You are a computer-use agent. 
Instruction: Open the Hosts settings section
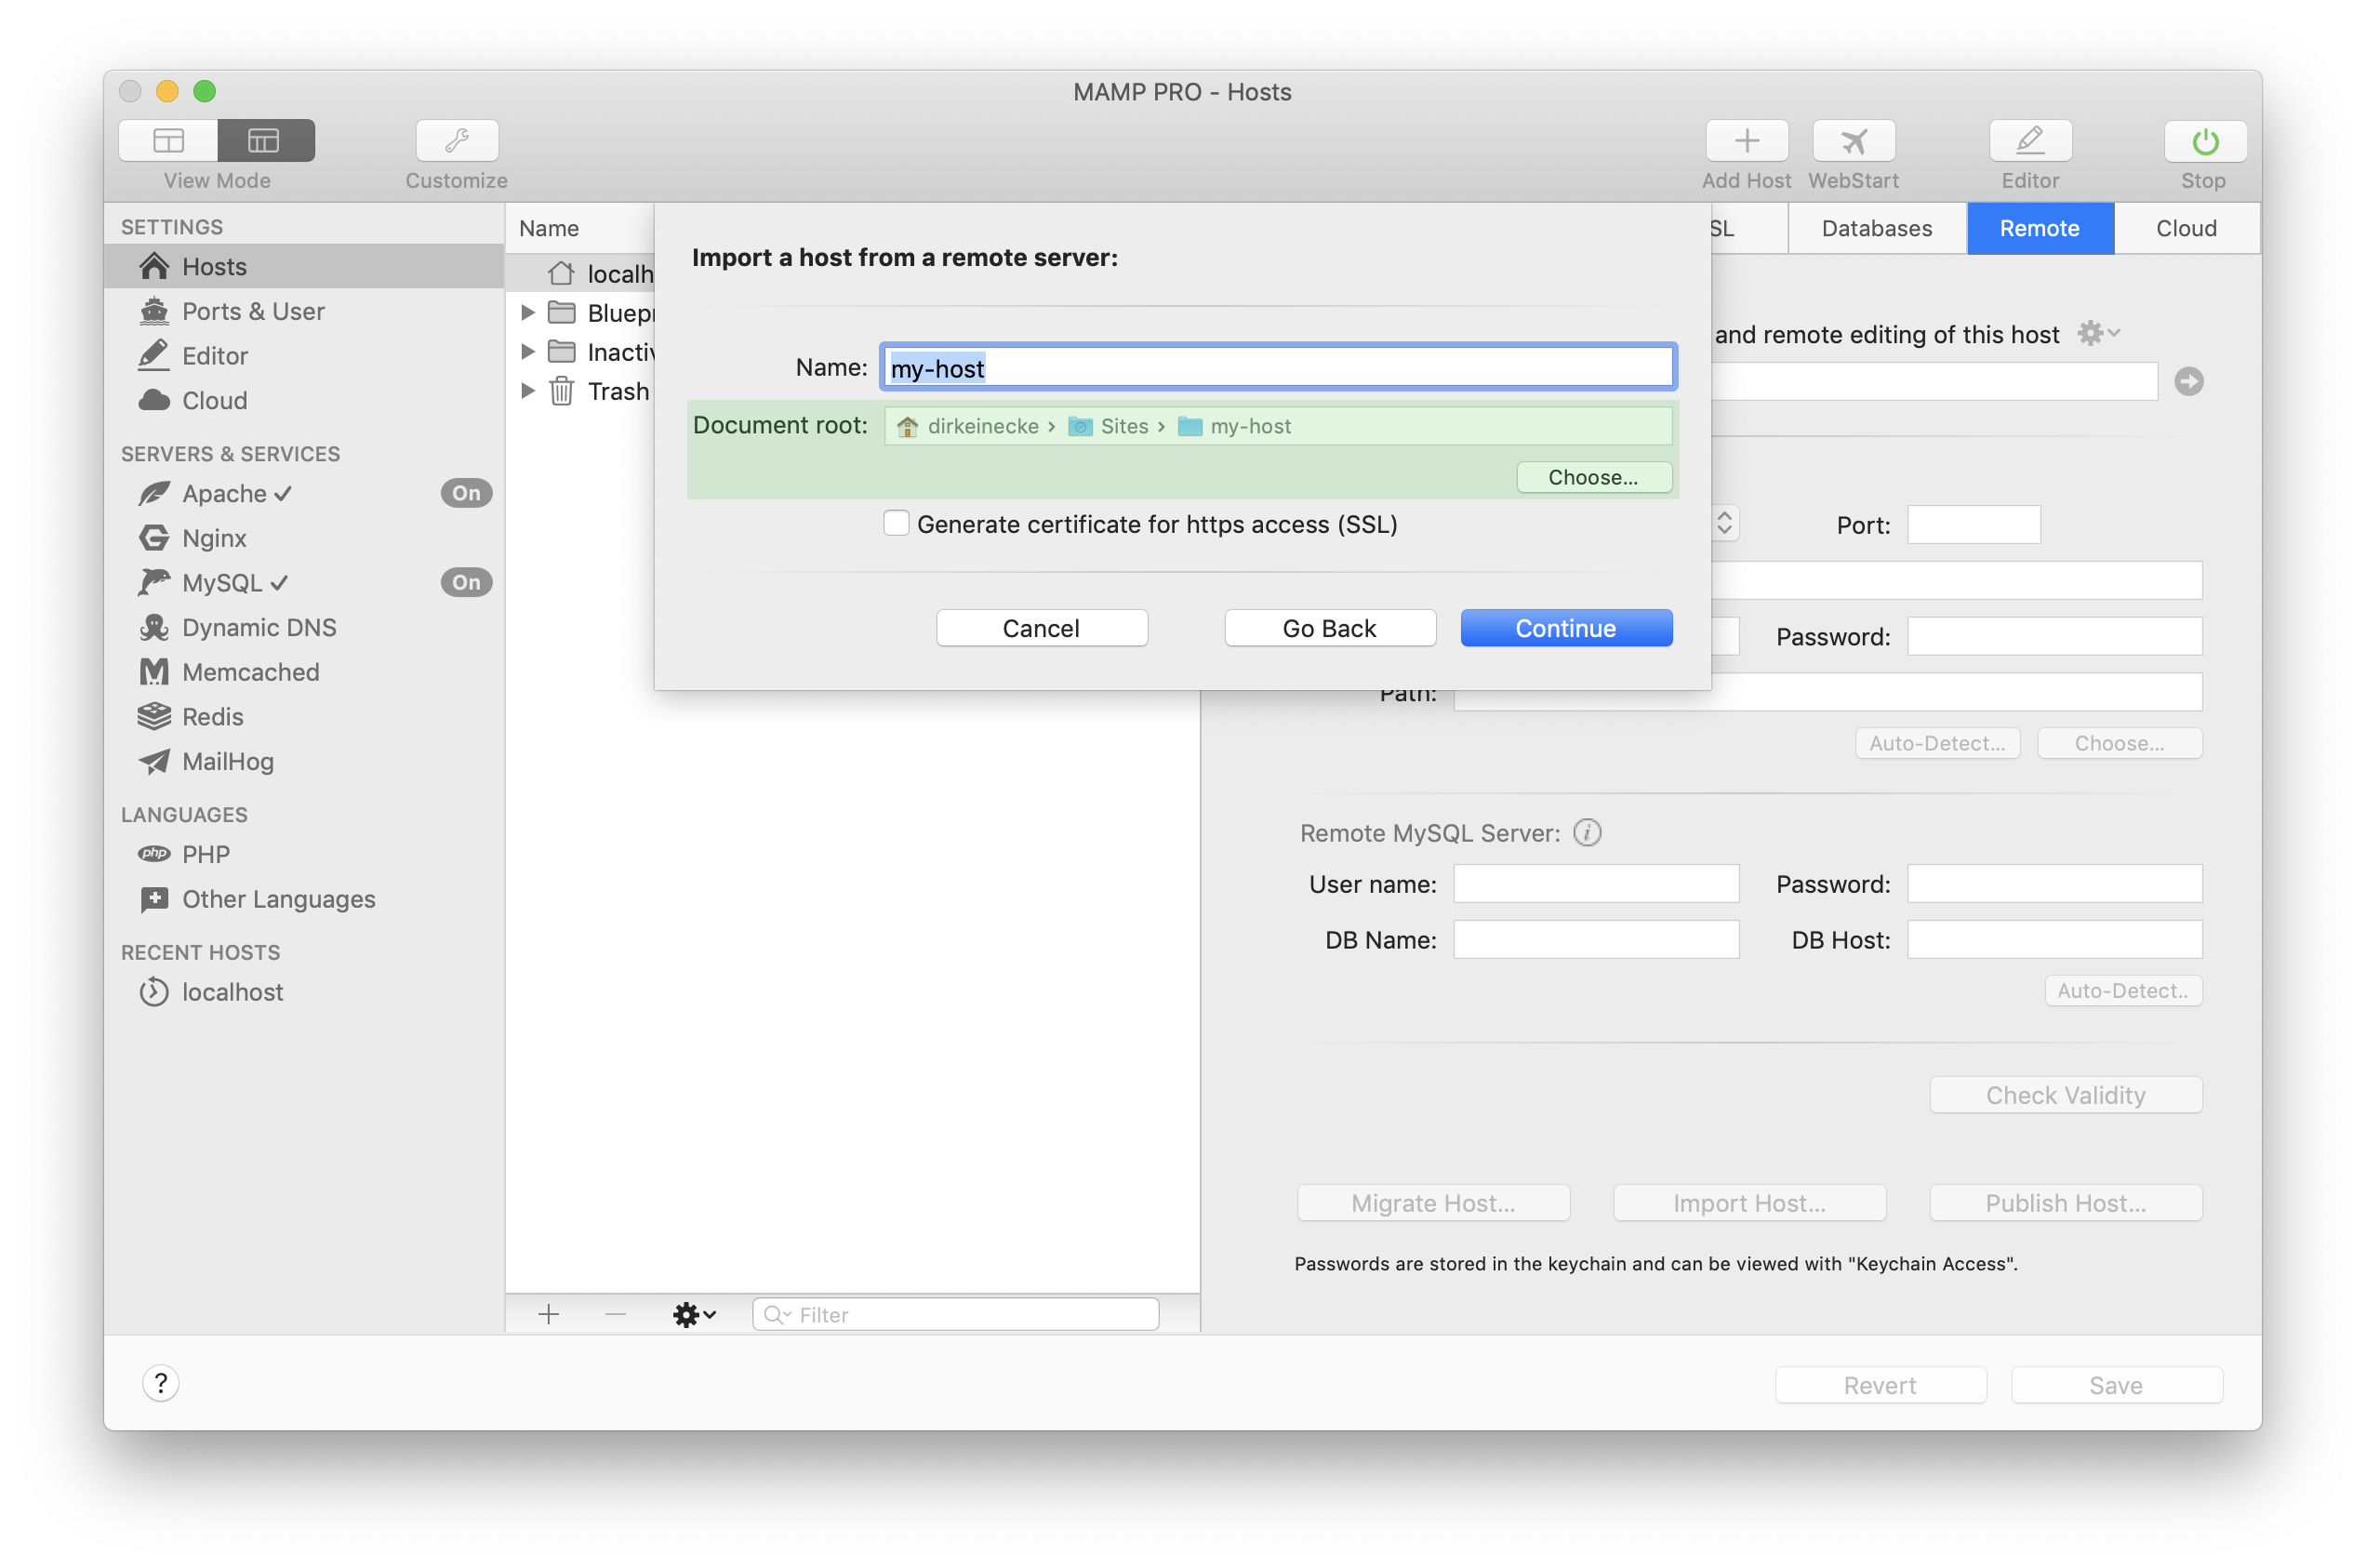(213, 266)
